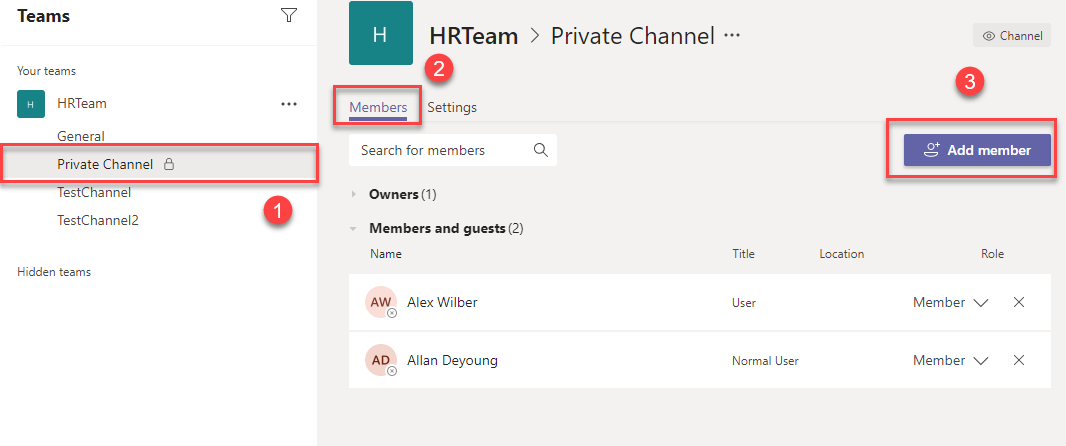Click Alex Wilber's AW avatar
Screen dimensions: 1066x446
(381, 302)
